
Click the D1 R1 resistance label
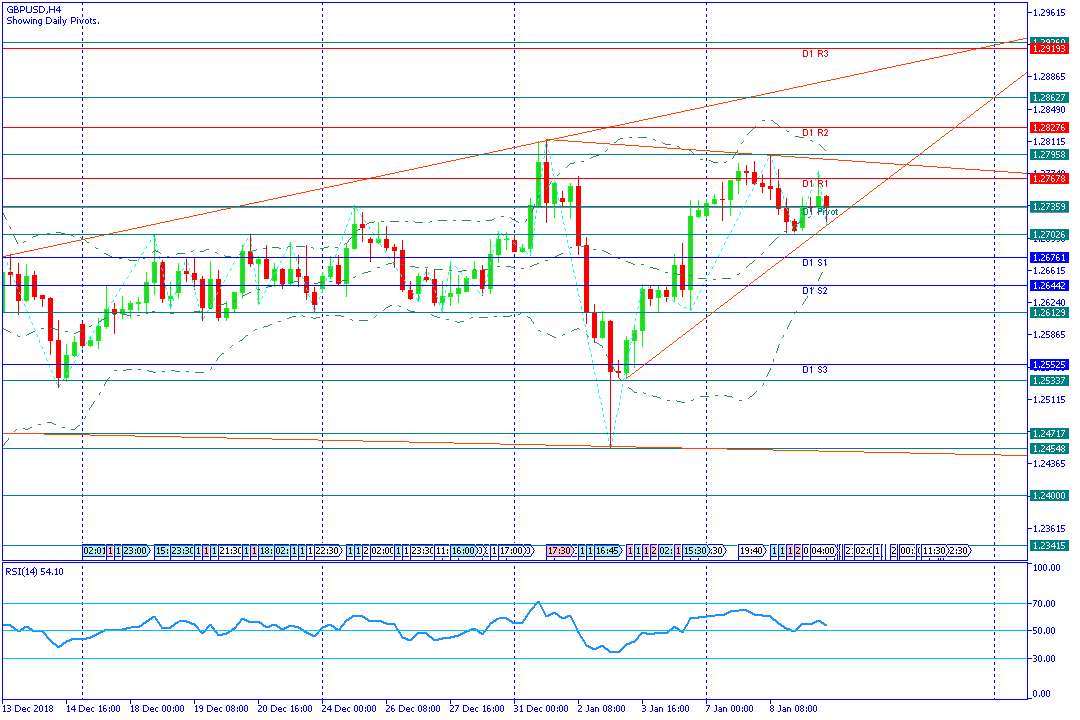point(815,184)
